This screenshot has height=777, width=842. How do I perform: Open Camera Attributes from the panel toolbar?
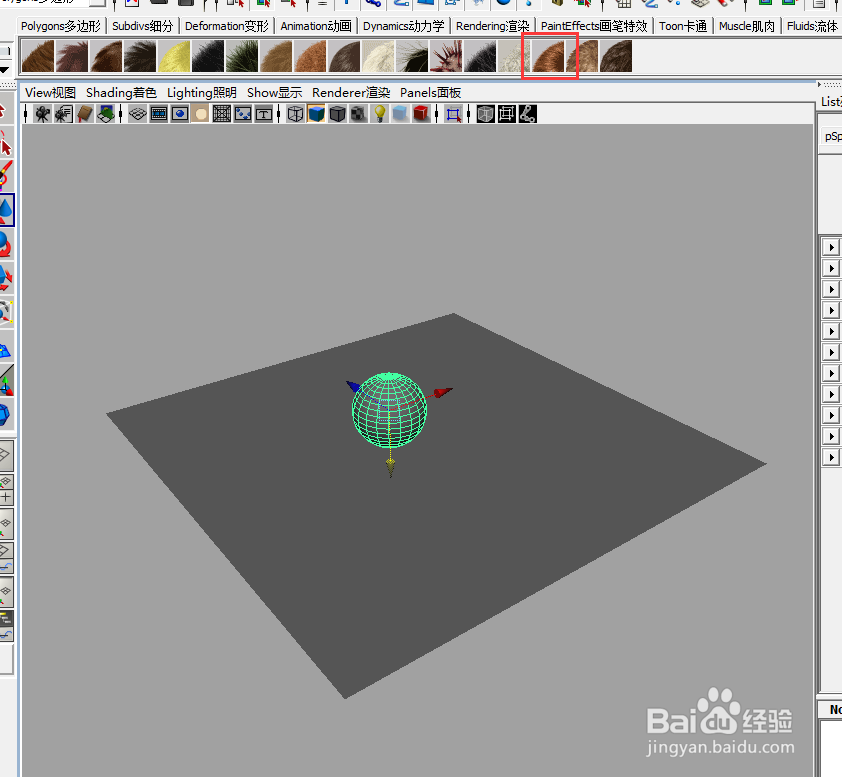pos(63,114)
